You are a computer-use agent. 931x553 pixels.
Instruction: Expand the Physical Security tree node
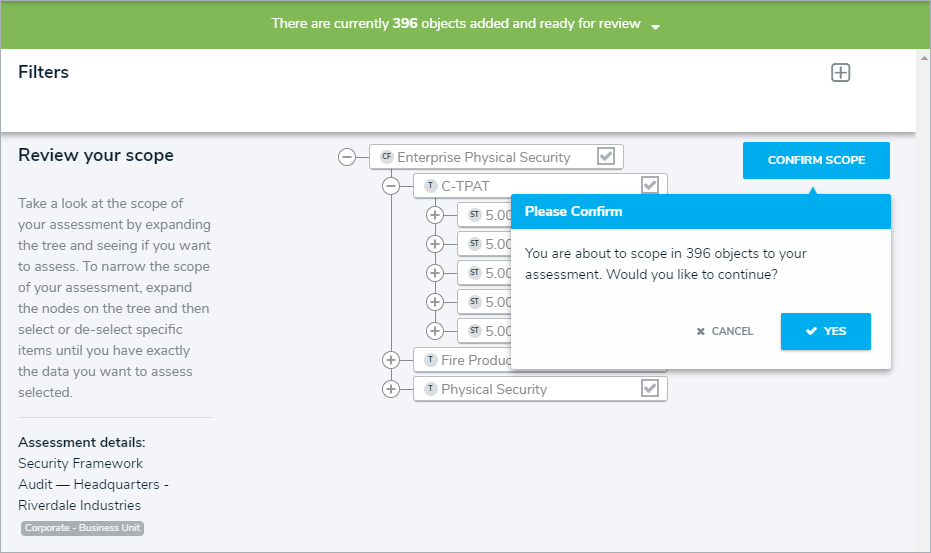click(x=391, y=389)
